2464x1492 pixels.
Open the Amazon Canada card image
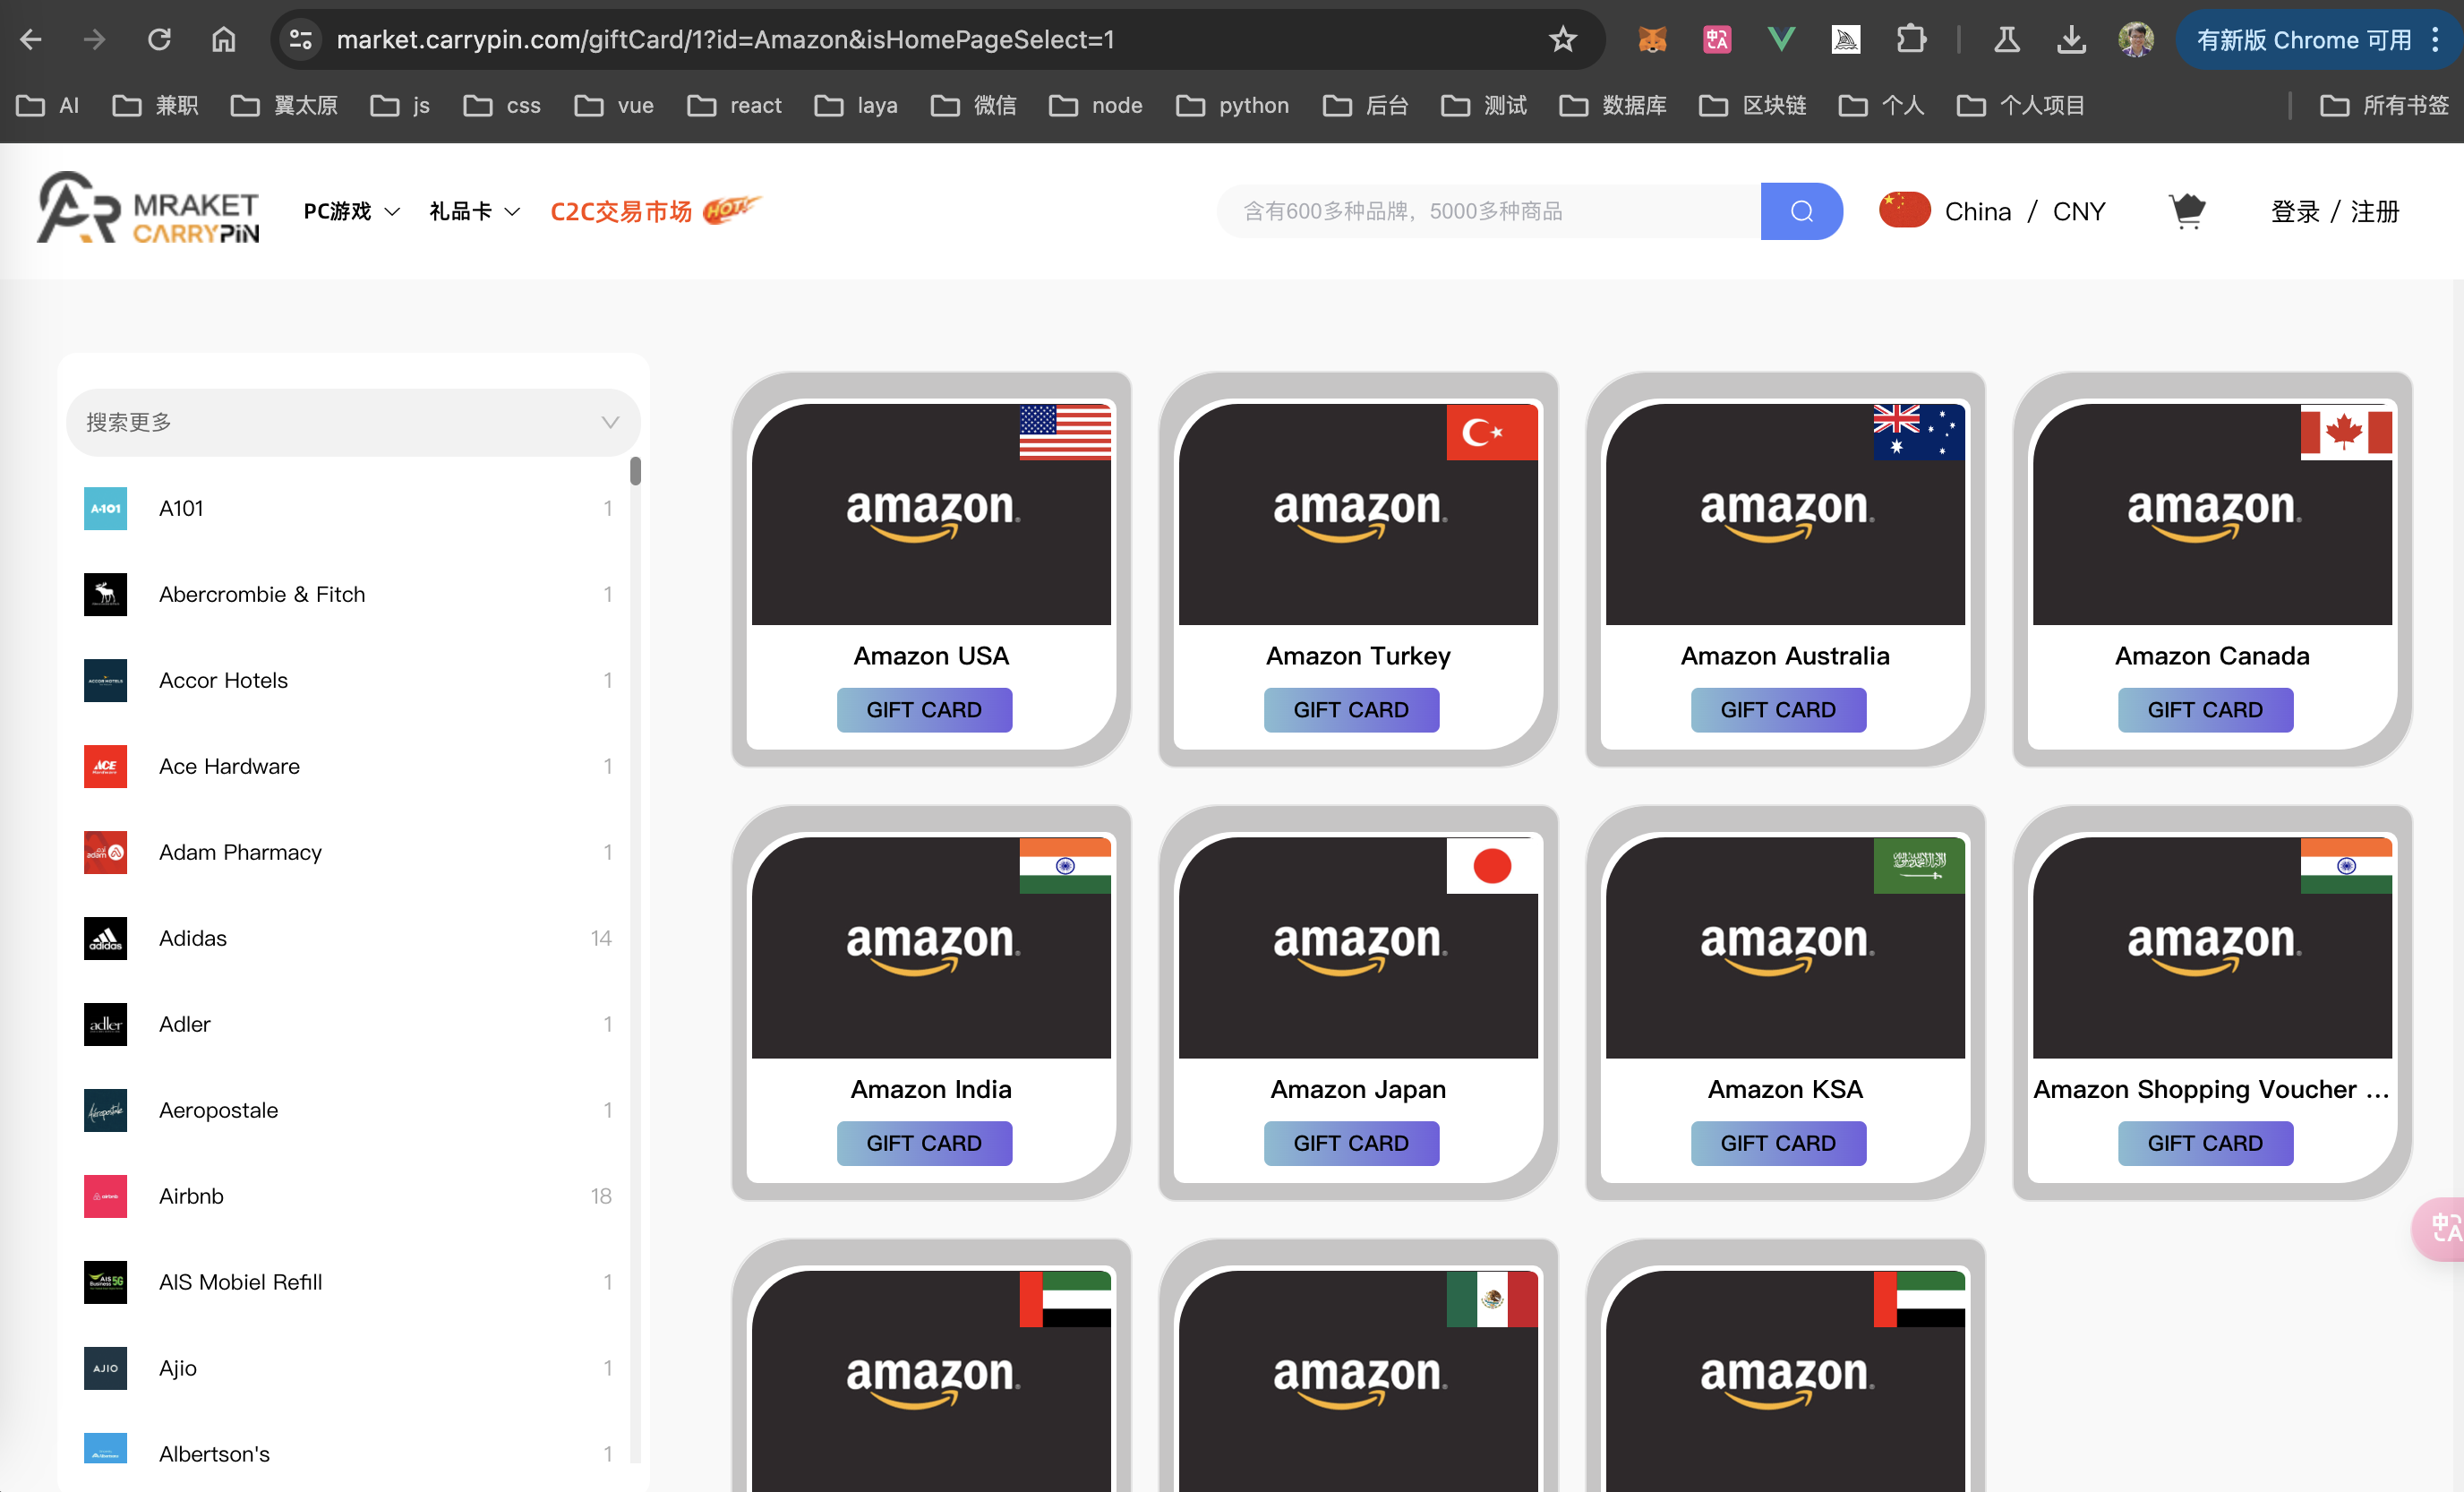point(2212,514)
